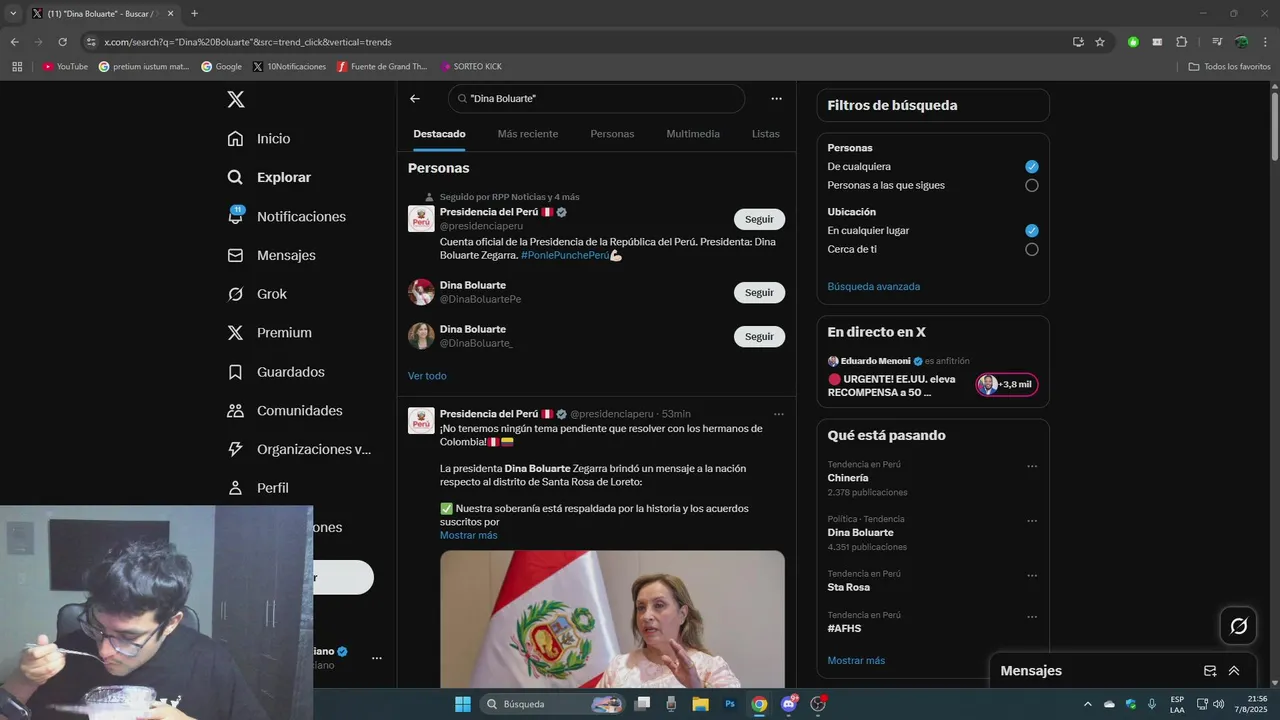Open Sta Rosa trending topic
Screen dimensions: 1280x720
848,588
